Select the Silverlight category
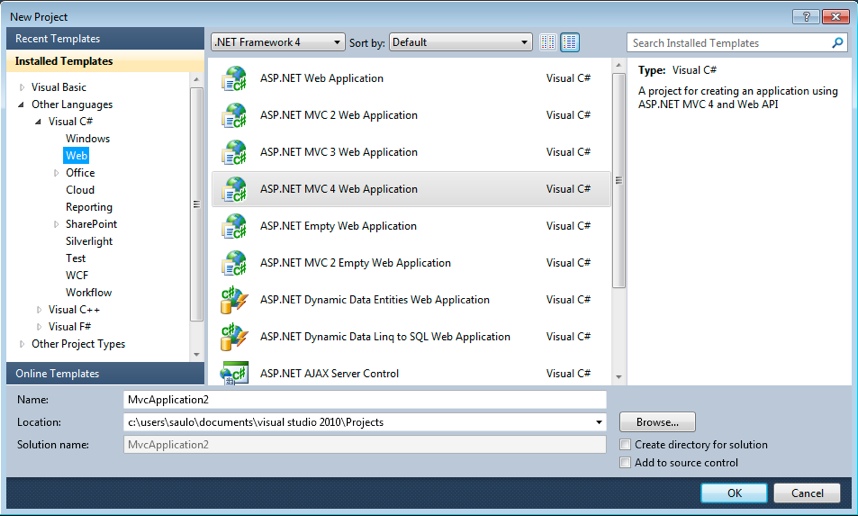This screenshot has height=516, width=858. (89, 241)
